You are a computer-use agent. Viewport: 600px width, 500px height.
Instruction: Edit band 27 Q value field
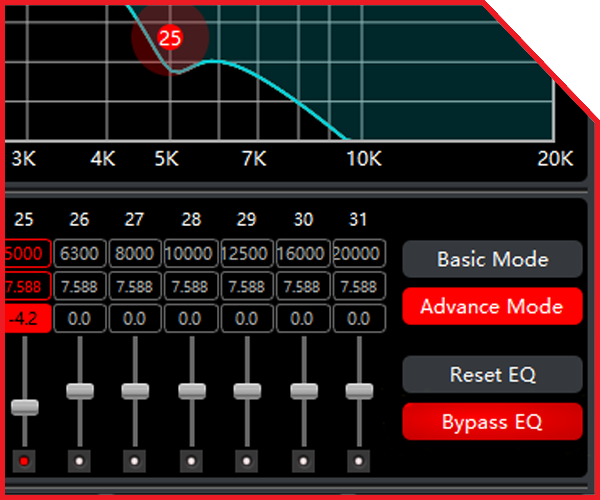[135, 286]
